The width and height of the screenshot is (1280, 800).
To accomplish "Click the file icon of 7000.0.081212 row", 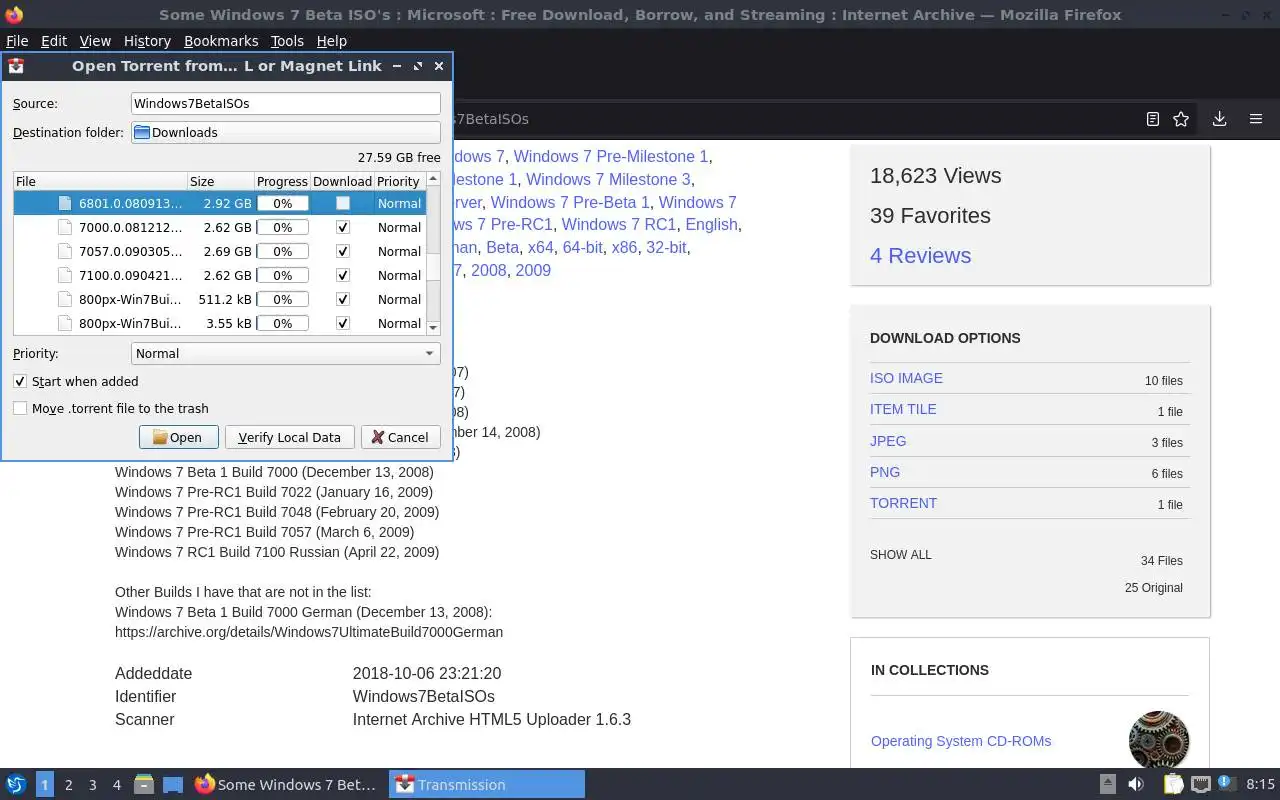I will click(x=65, y=227).
